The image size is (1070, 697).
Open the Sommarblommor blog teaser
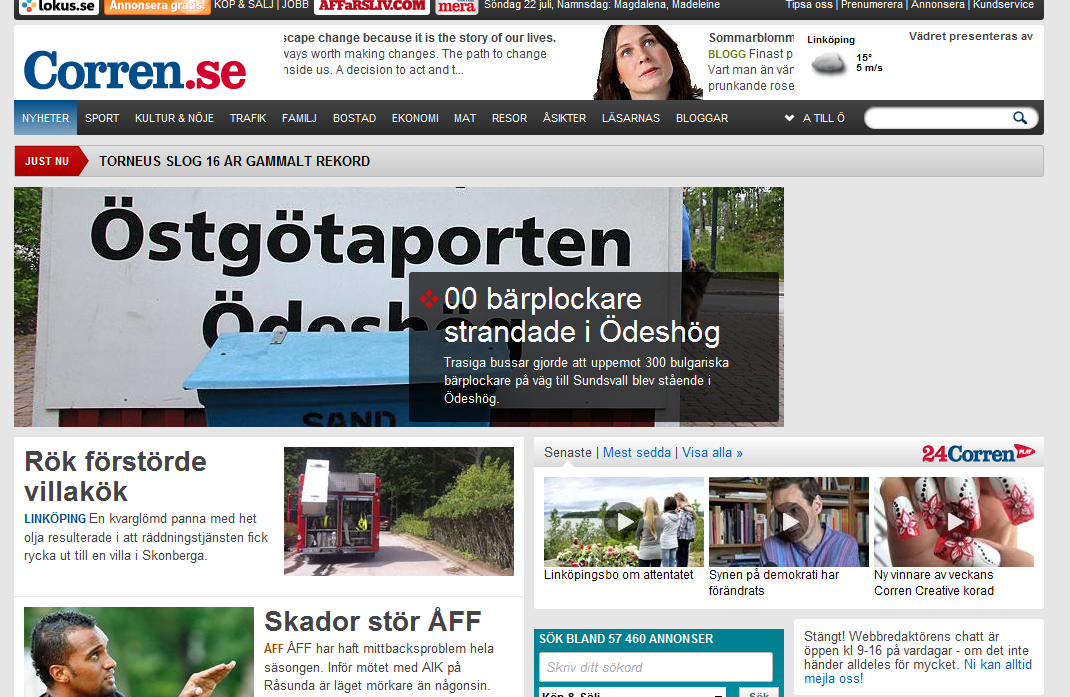coord(751,61)
